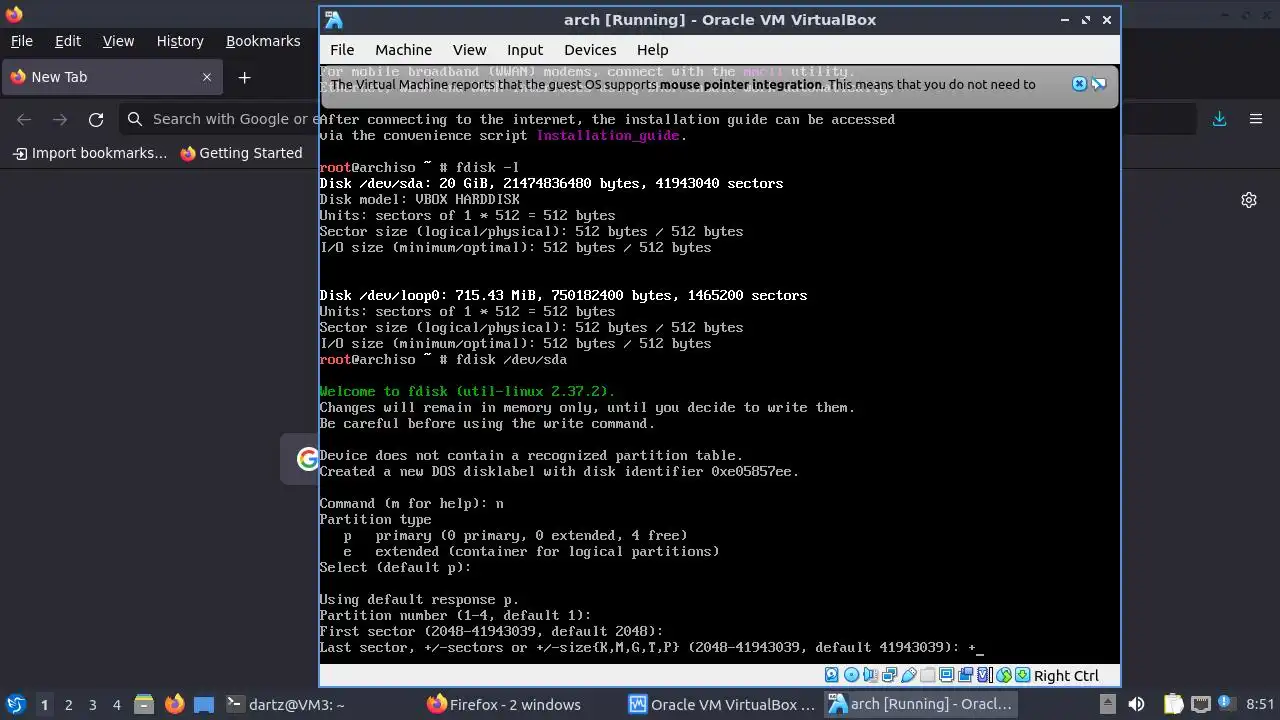Screen dimensions: 1280x720
Task: Click the optical disk indicator in VirtualBox status bar
Action: pos(852,675)
